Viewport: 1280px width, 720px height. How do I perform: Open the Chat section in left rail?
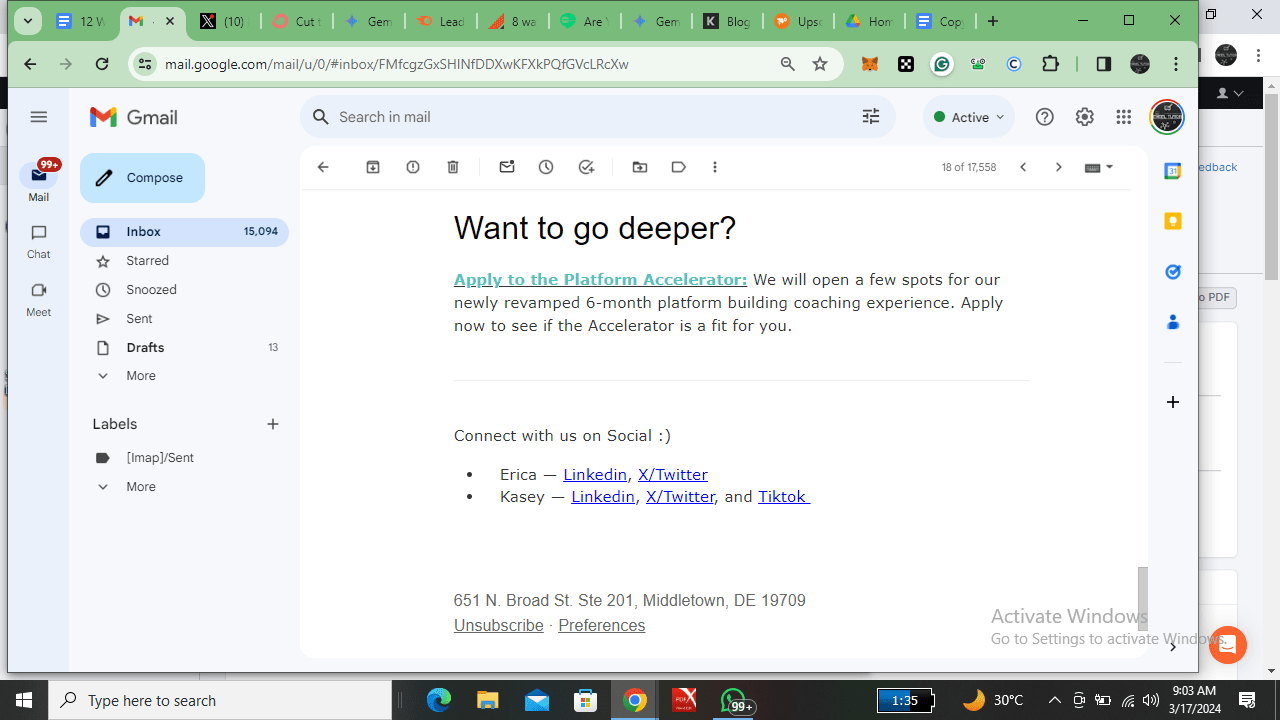click(x=39, y=241)
